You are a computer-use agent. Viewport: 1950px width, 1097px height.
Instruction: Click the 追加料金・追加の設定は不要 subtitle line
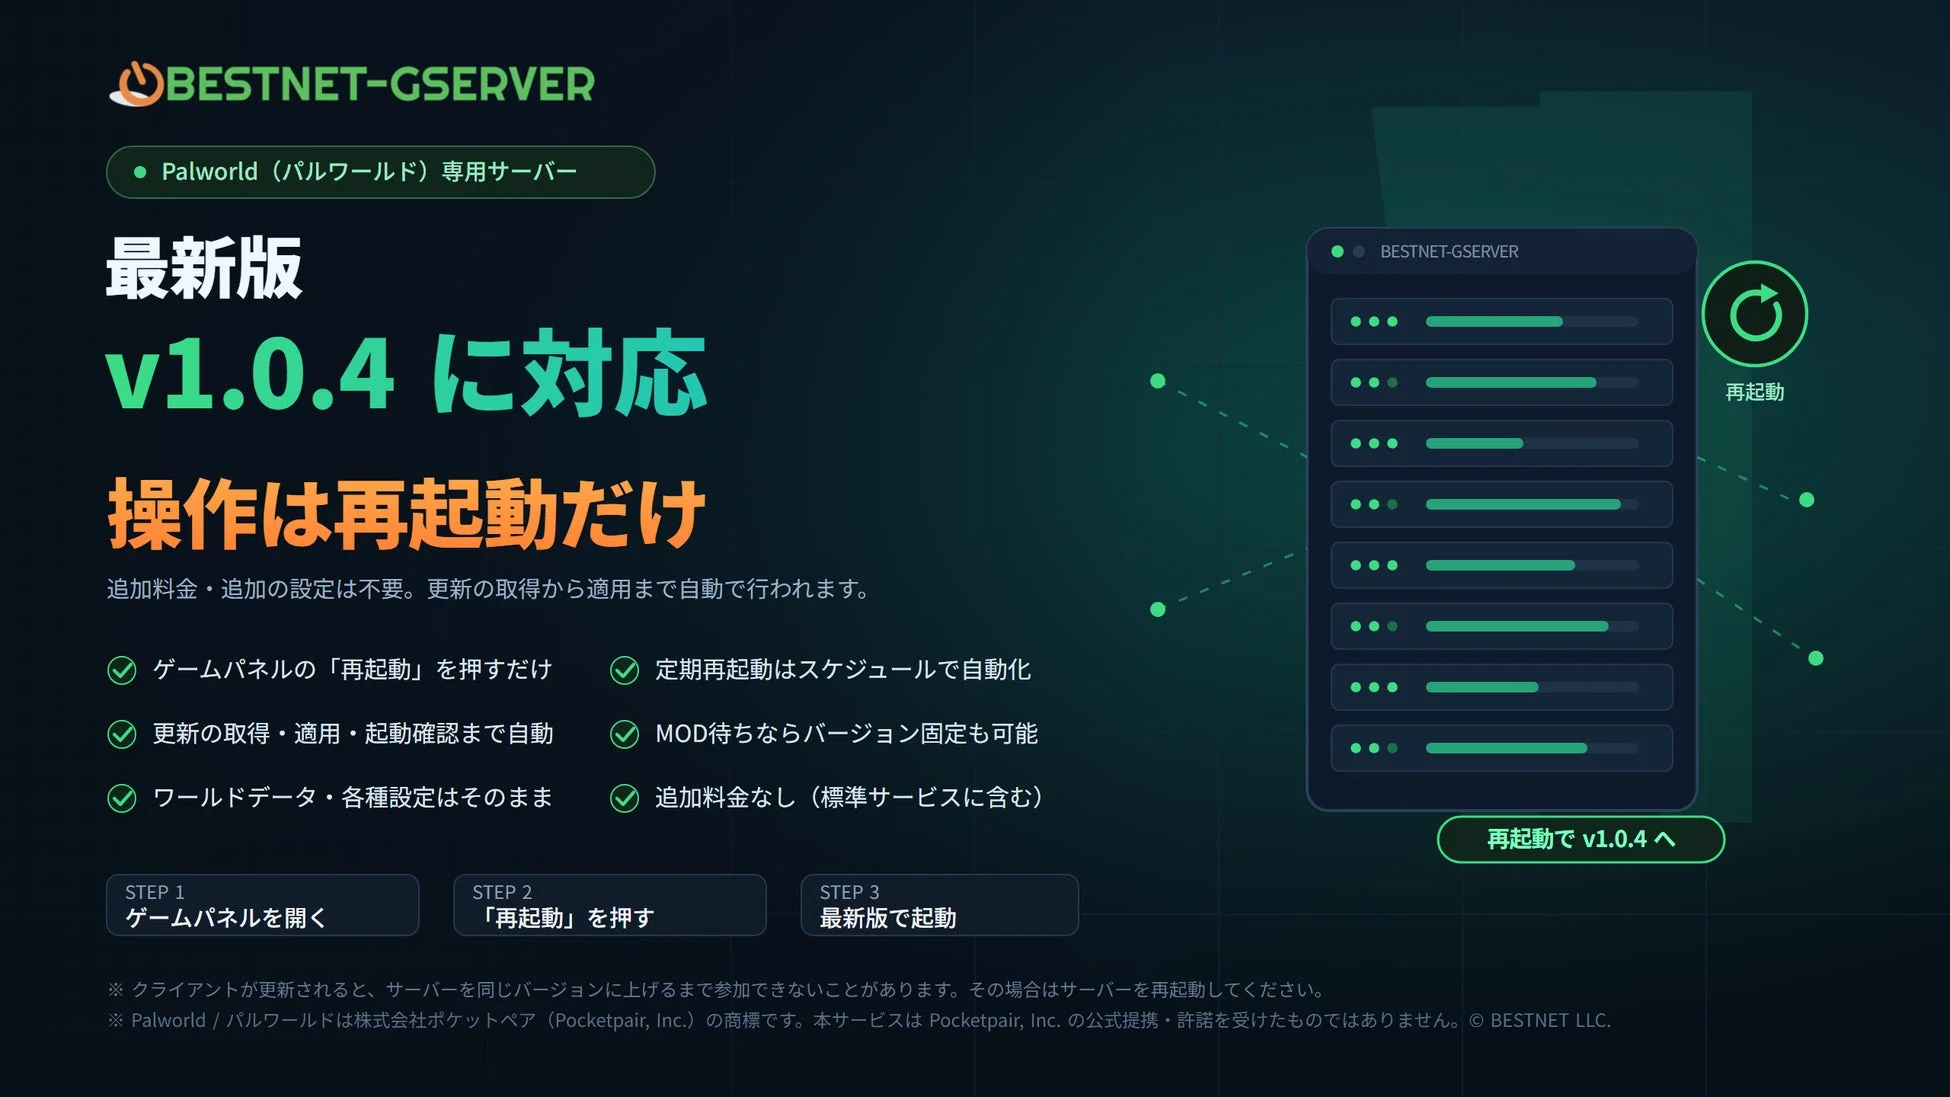point(488,589)
